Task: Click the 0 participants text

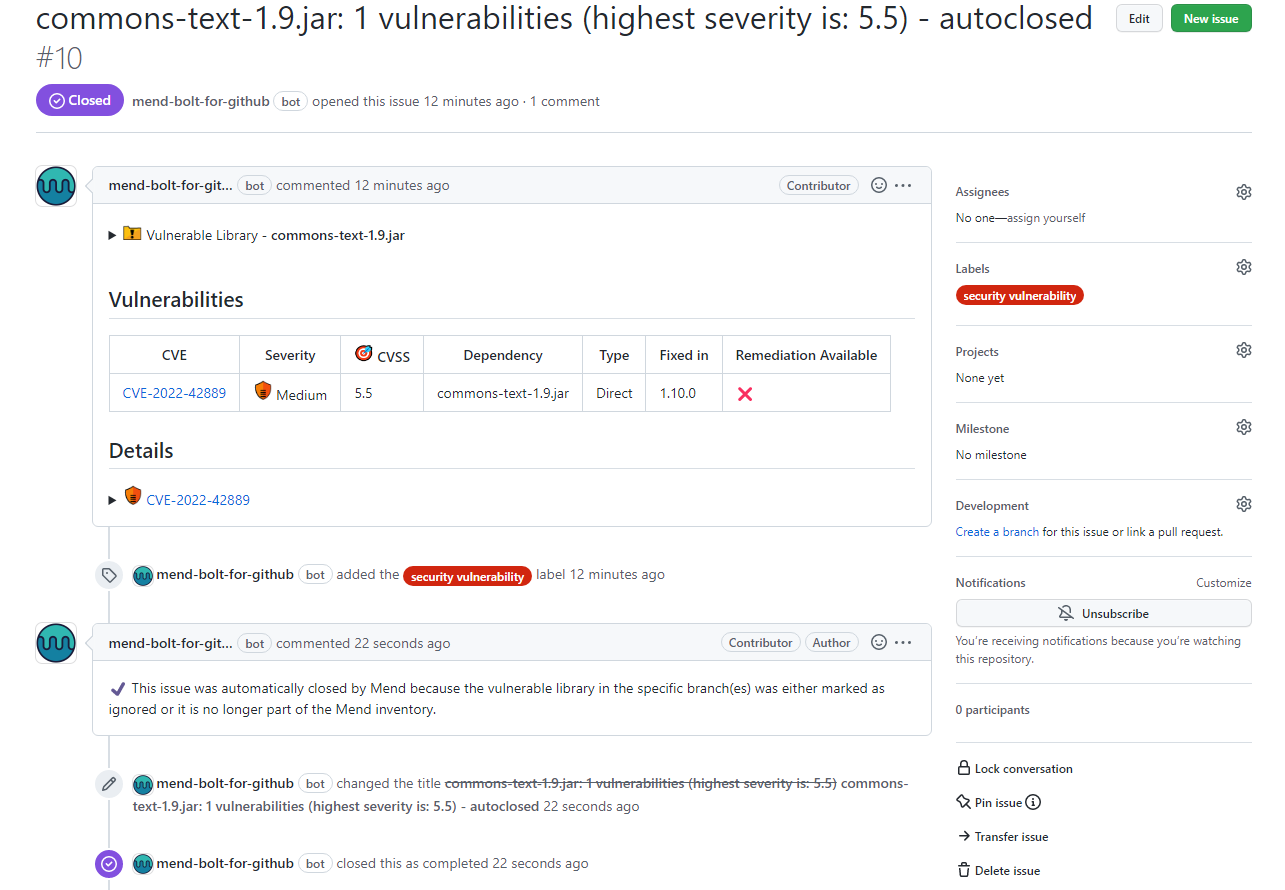Action: click(992, 710)
